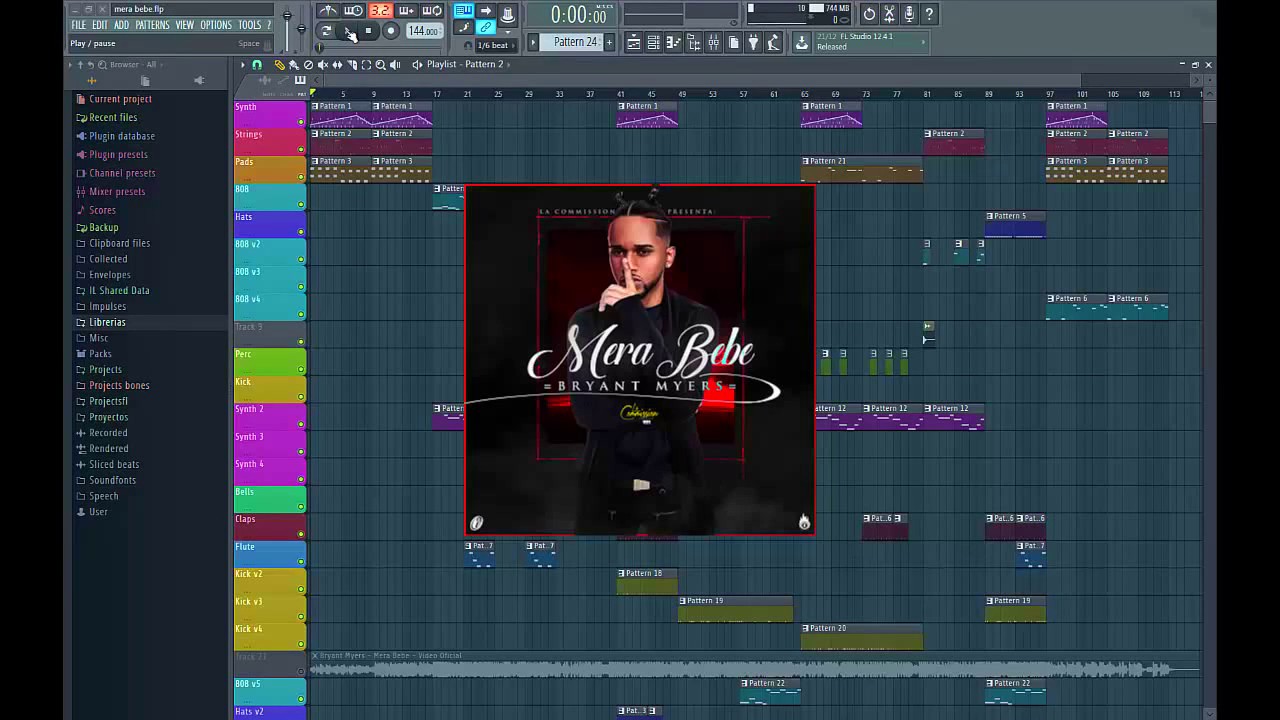Open the plugin picker plug icon
This screenshot has width=1280, height=720.
coord(753,42)
